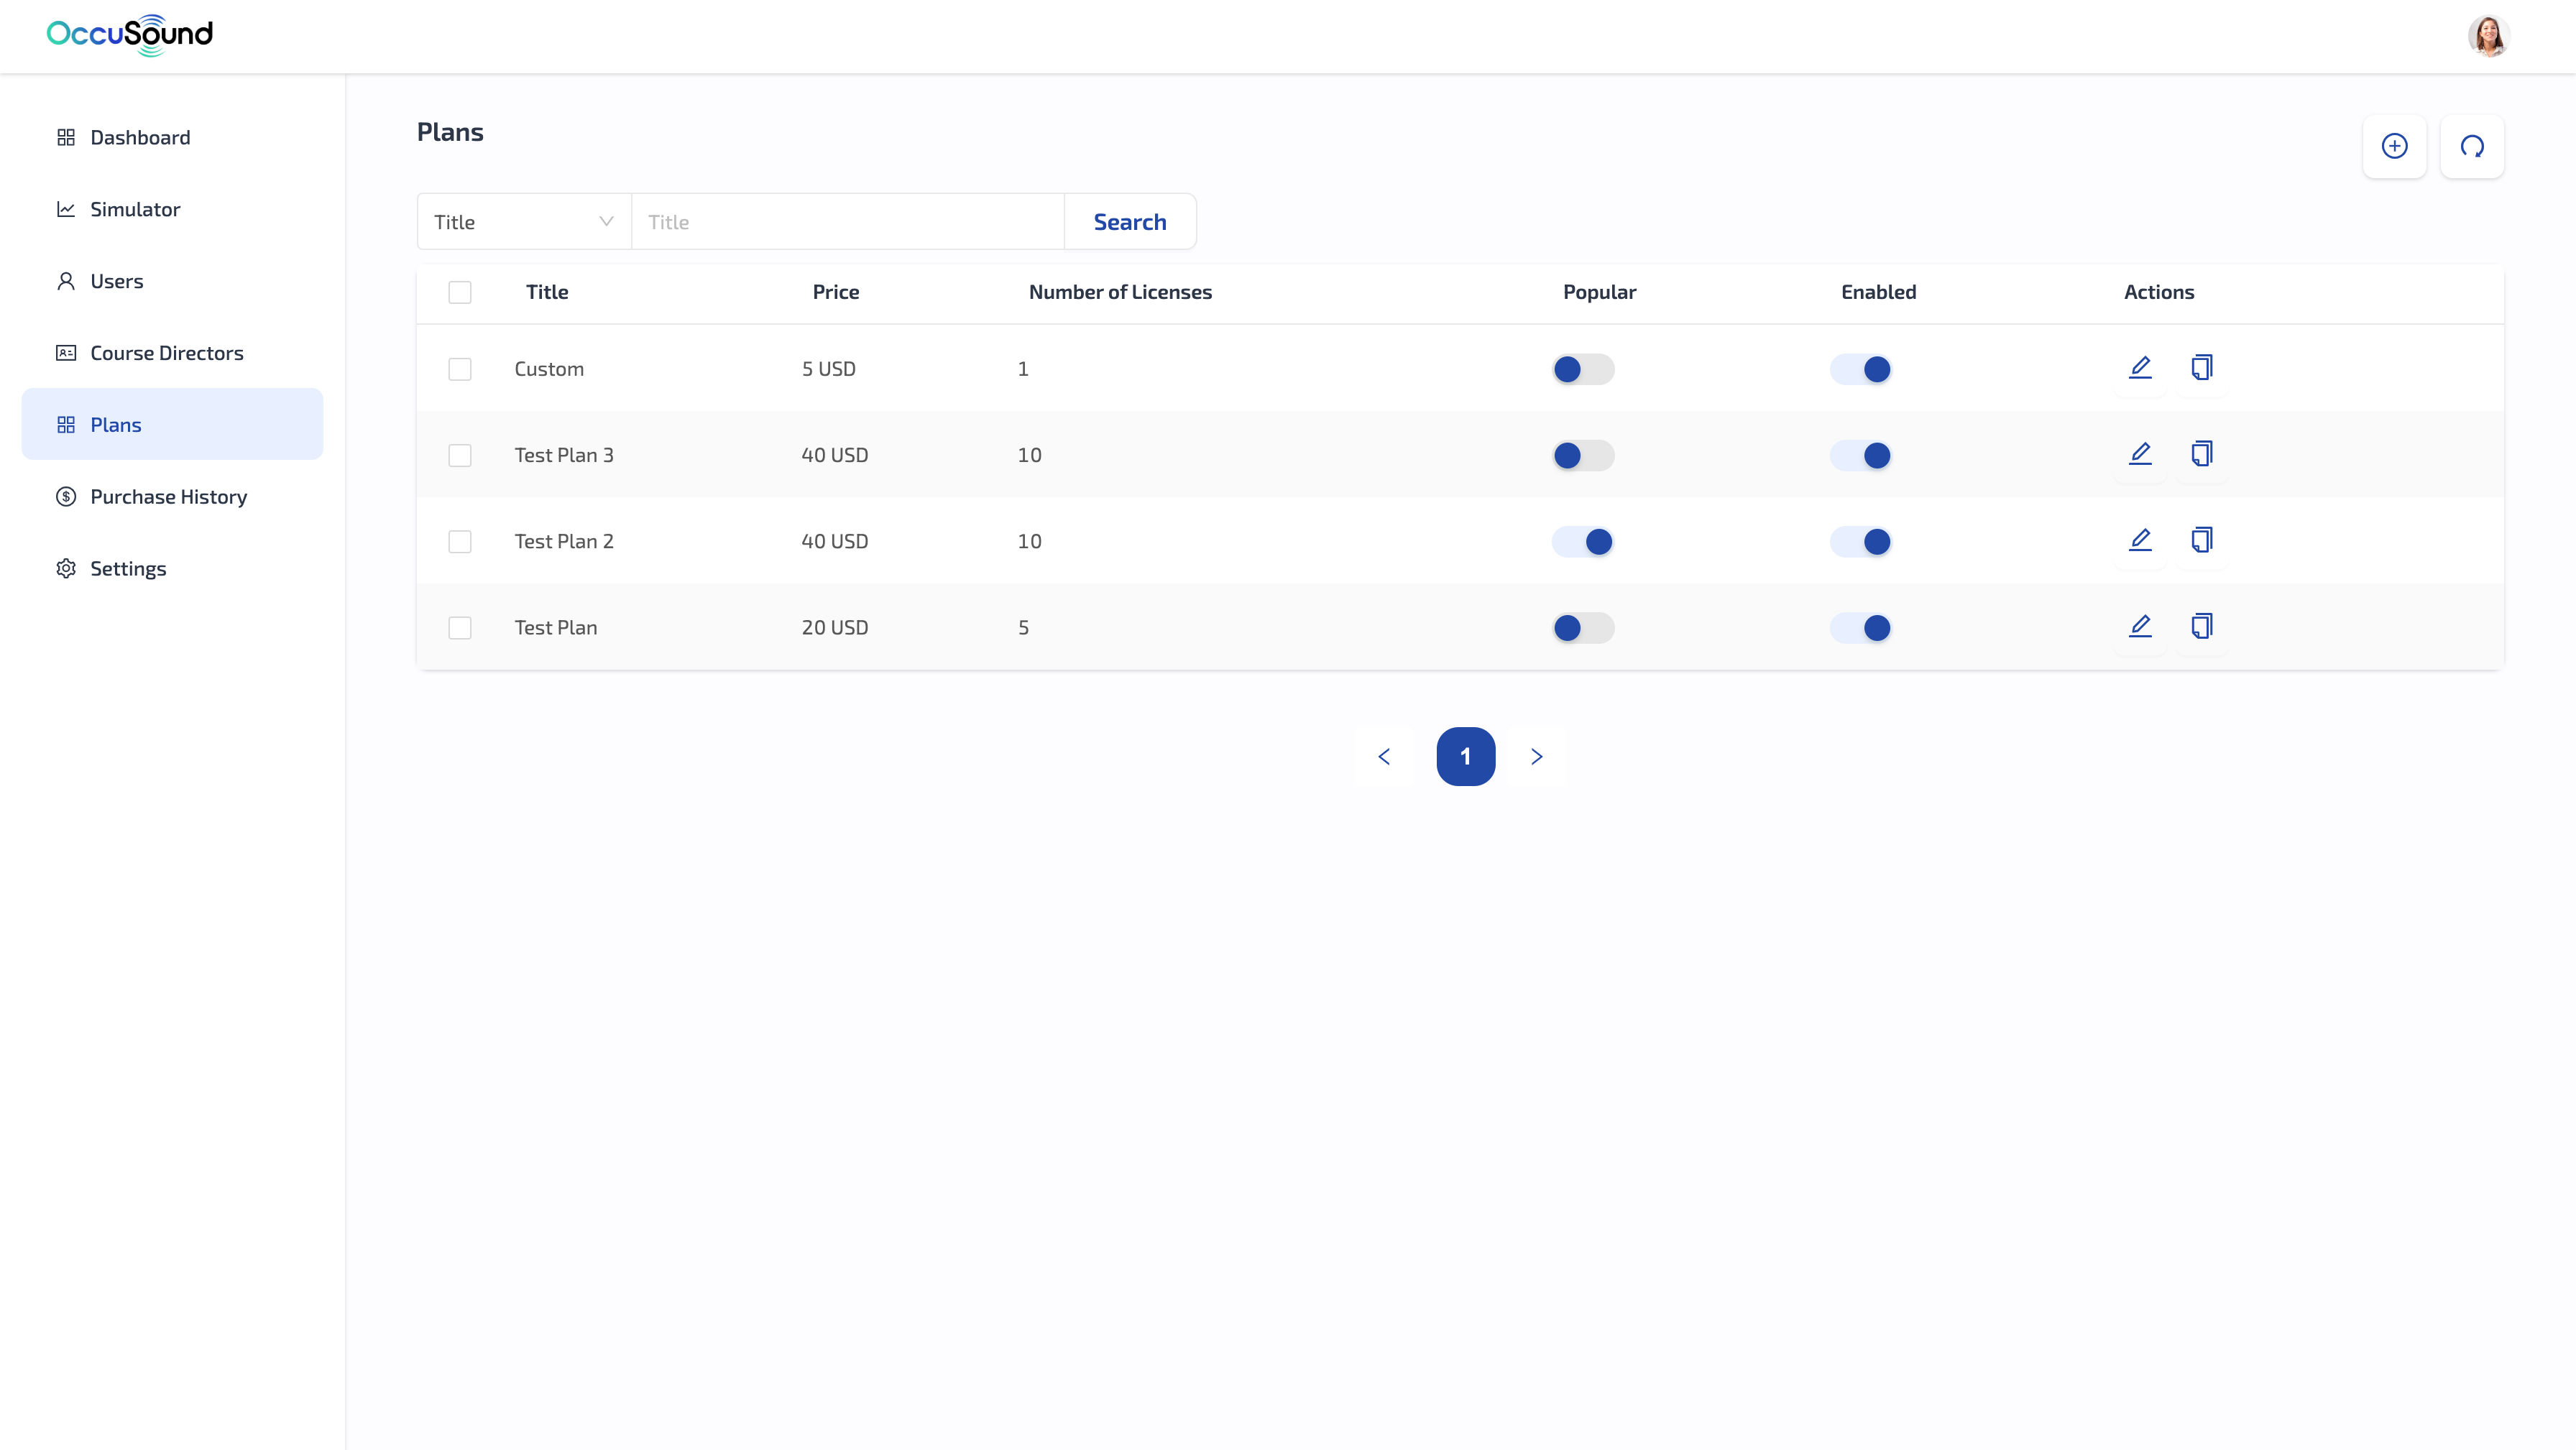Click the 5 USD price cell
The image size is (2576, 1450).
(x=829, y=369)
